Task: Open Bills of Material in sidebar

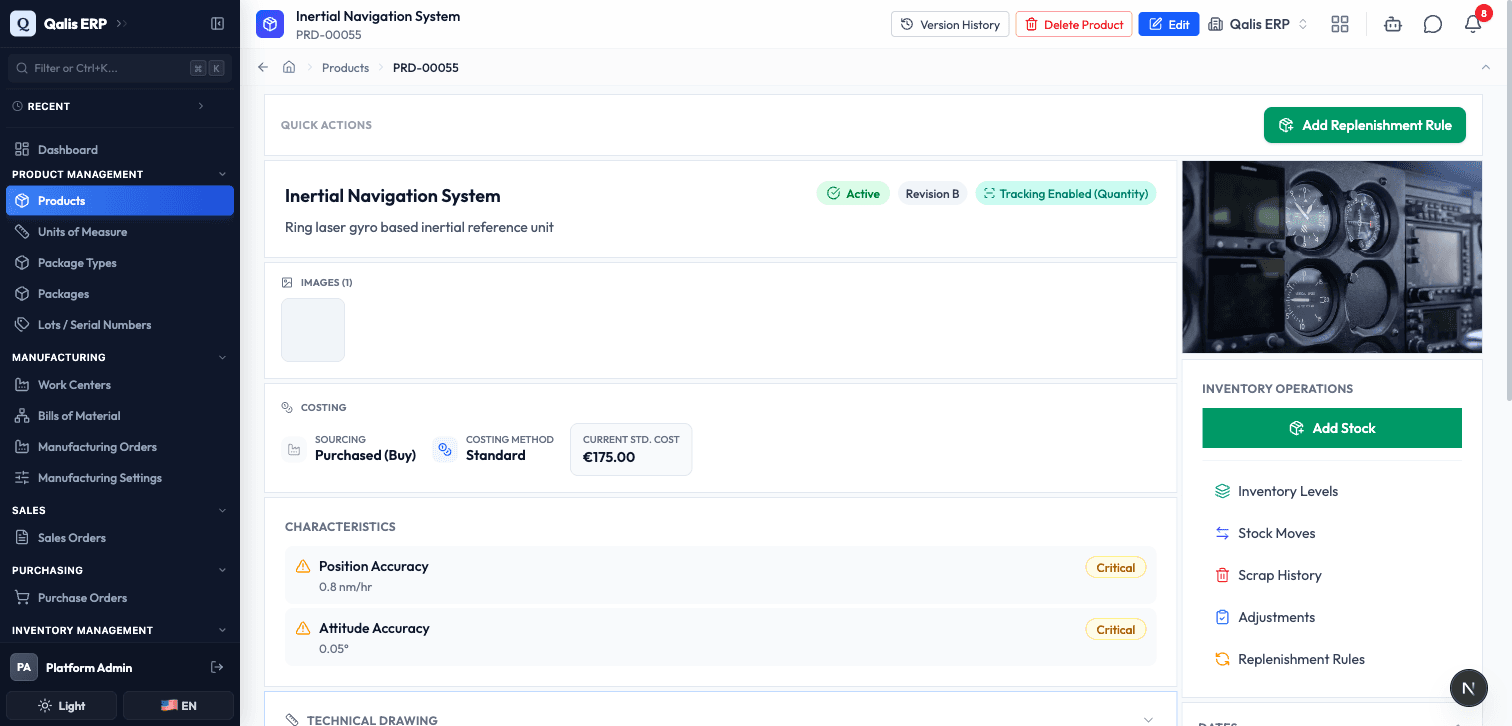Action: [x=120, y=416]
